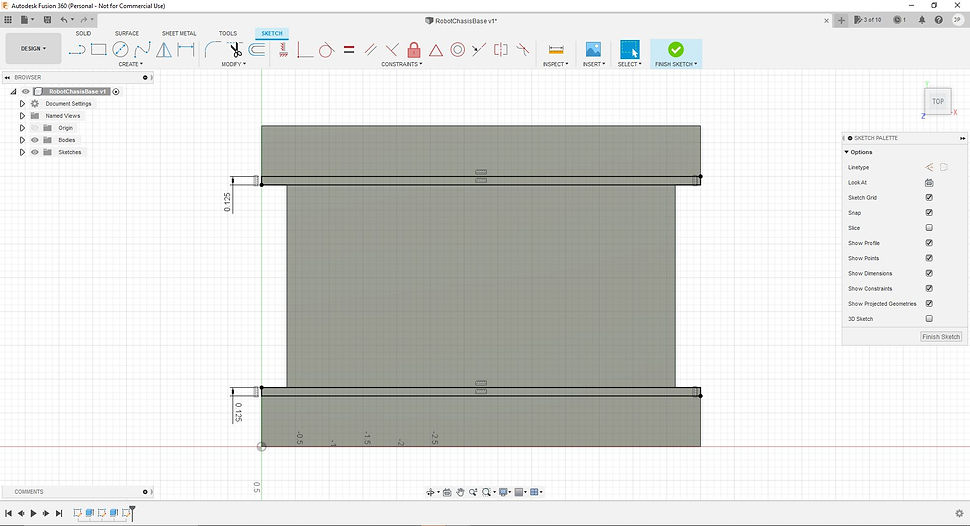
Task: Apply the Coincident constraint
Action: [304, 50]
